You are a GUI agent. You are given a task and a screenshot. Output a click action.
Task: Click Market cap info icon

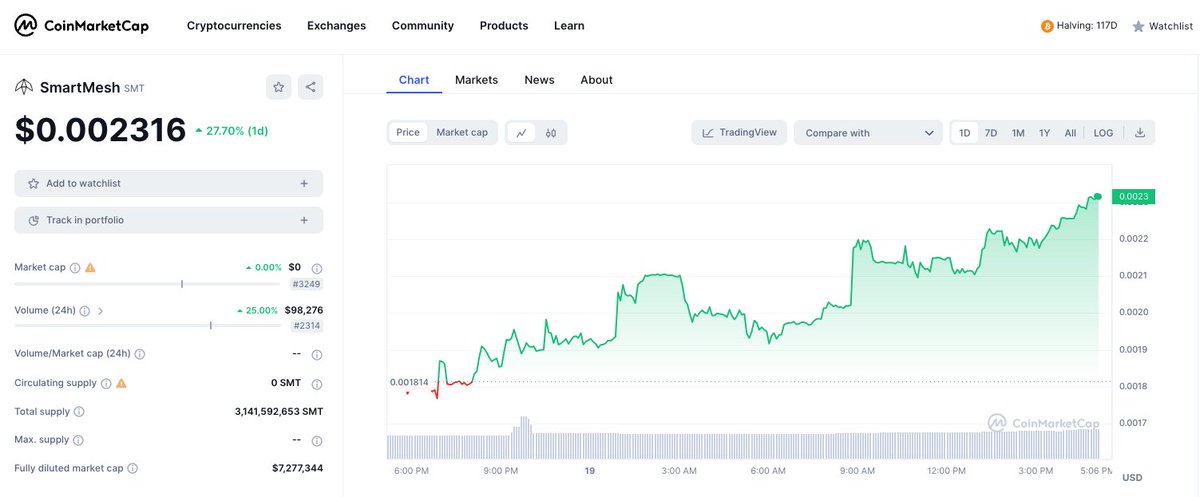[75, 268]
